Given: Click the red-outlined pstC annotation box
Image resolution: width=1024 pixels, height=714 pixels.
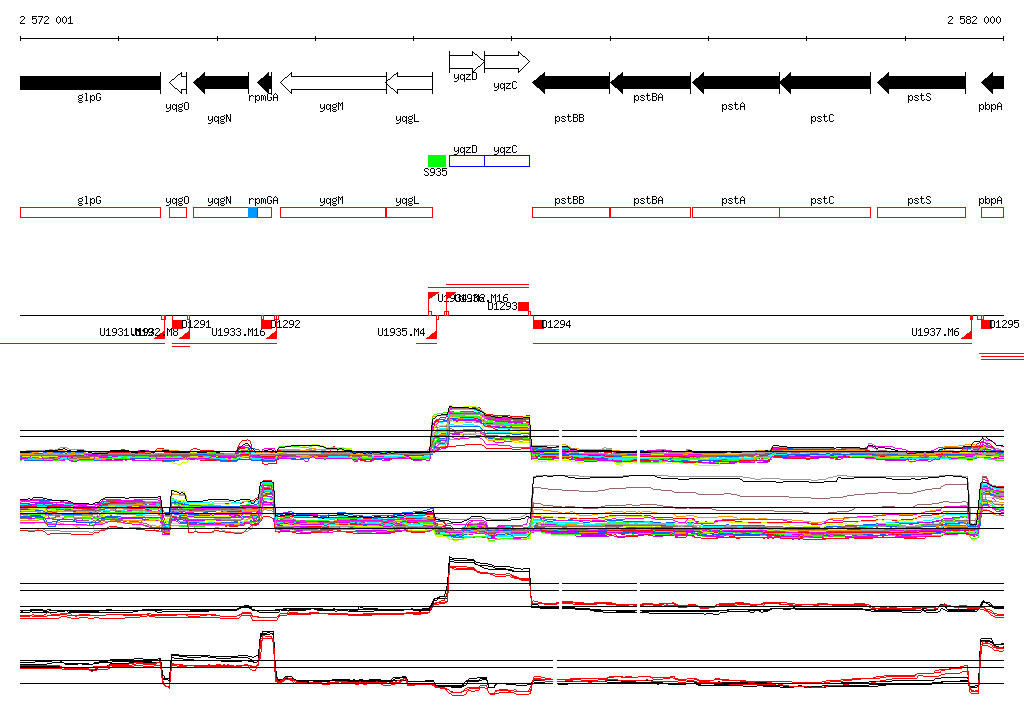Looking at the screenshot, I should click(825, 212).
